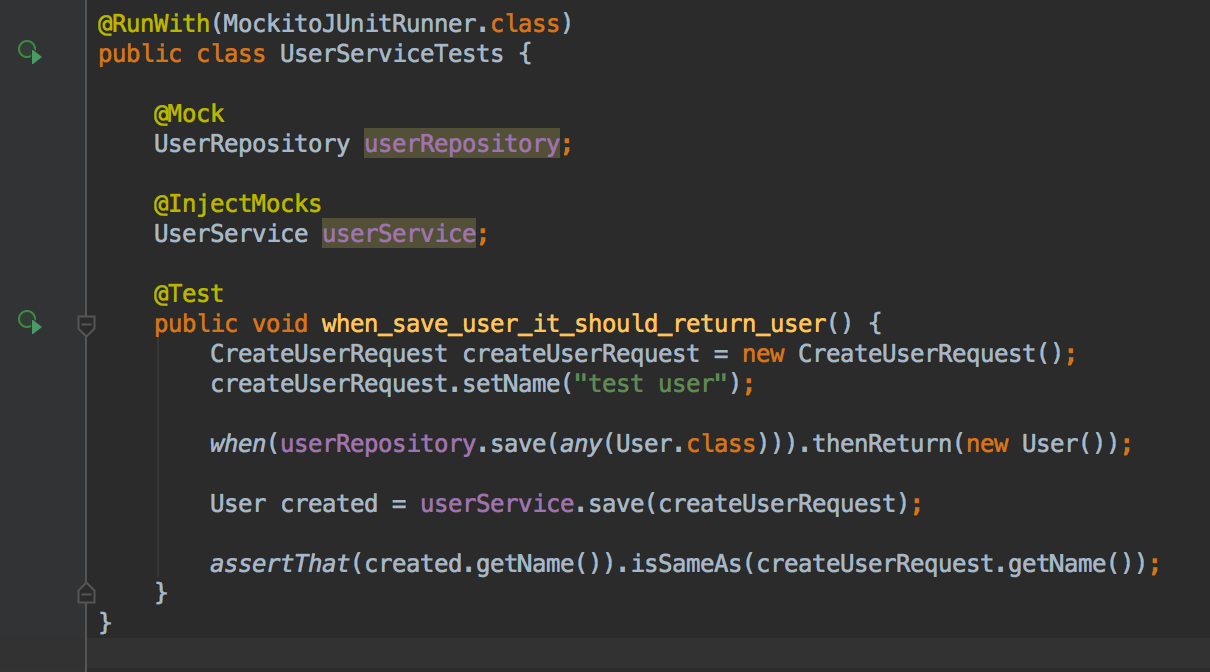Collapse the method using the bottom fold marker
Screen dimensions: 1210x672
point(86,592)
